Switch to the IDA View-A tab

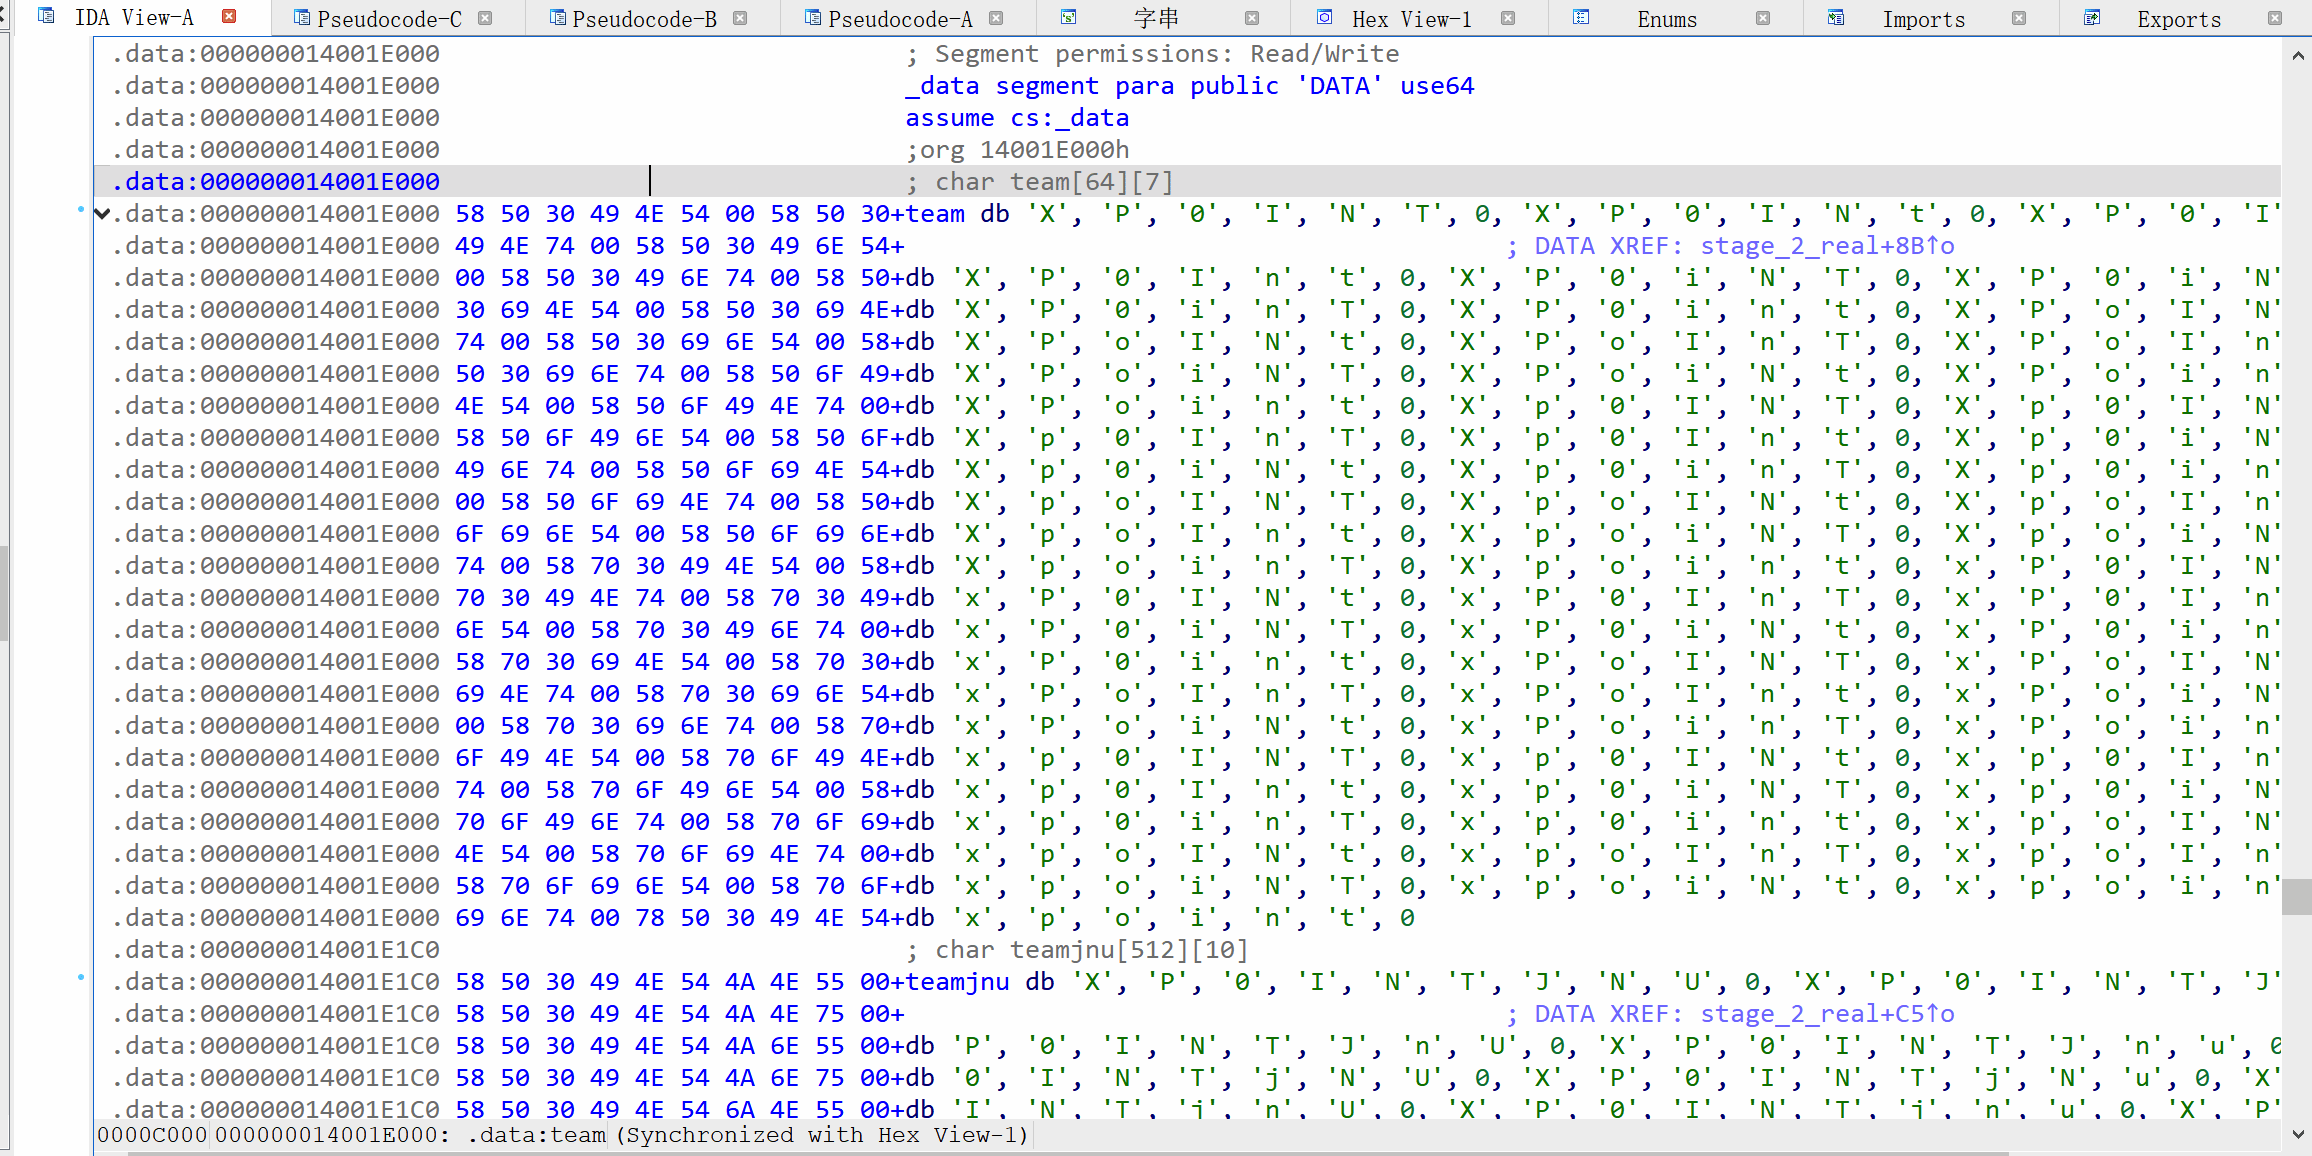(x=134, y=18)
